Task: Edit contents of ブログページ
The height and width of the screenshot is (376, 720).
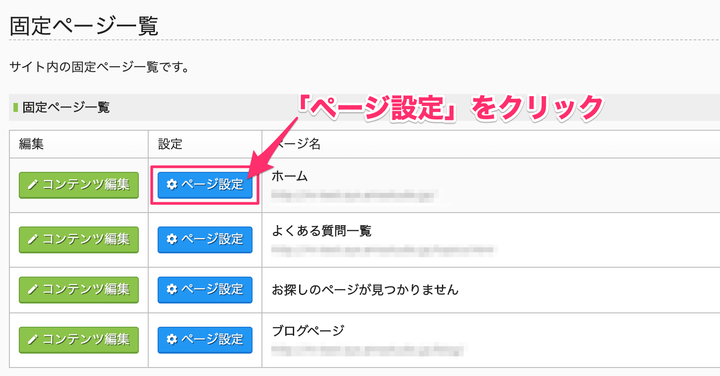Action: (x=79, y=340)
